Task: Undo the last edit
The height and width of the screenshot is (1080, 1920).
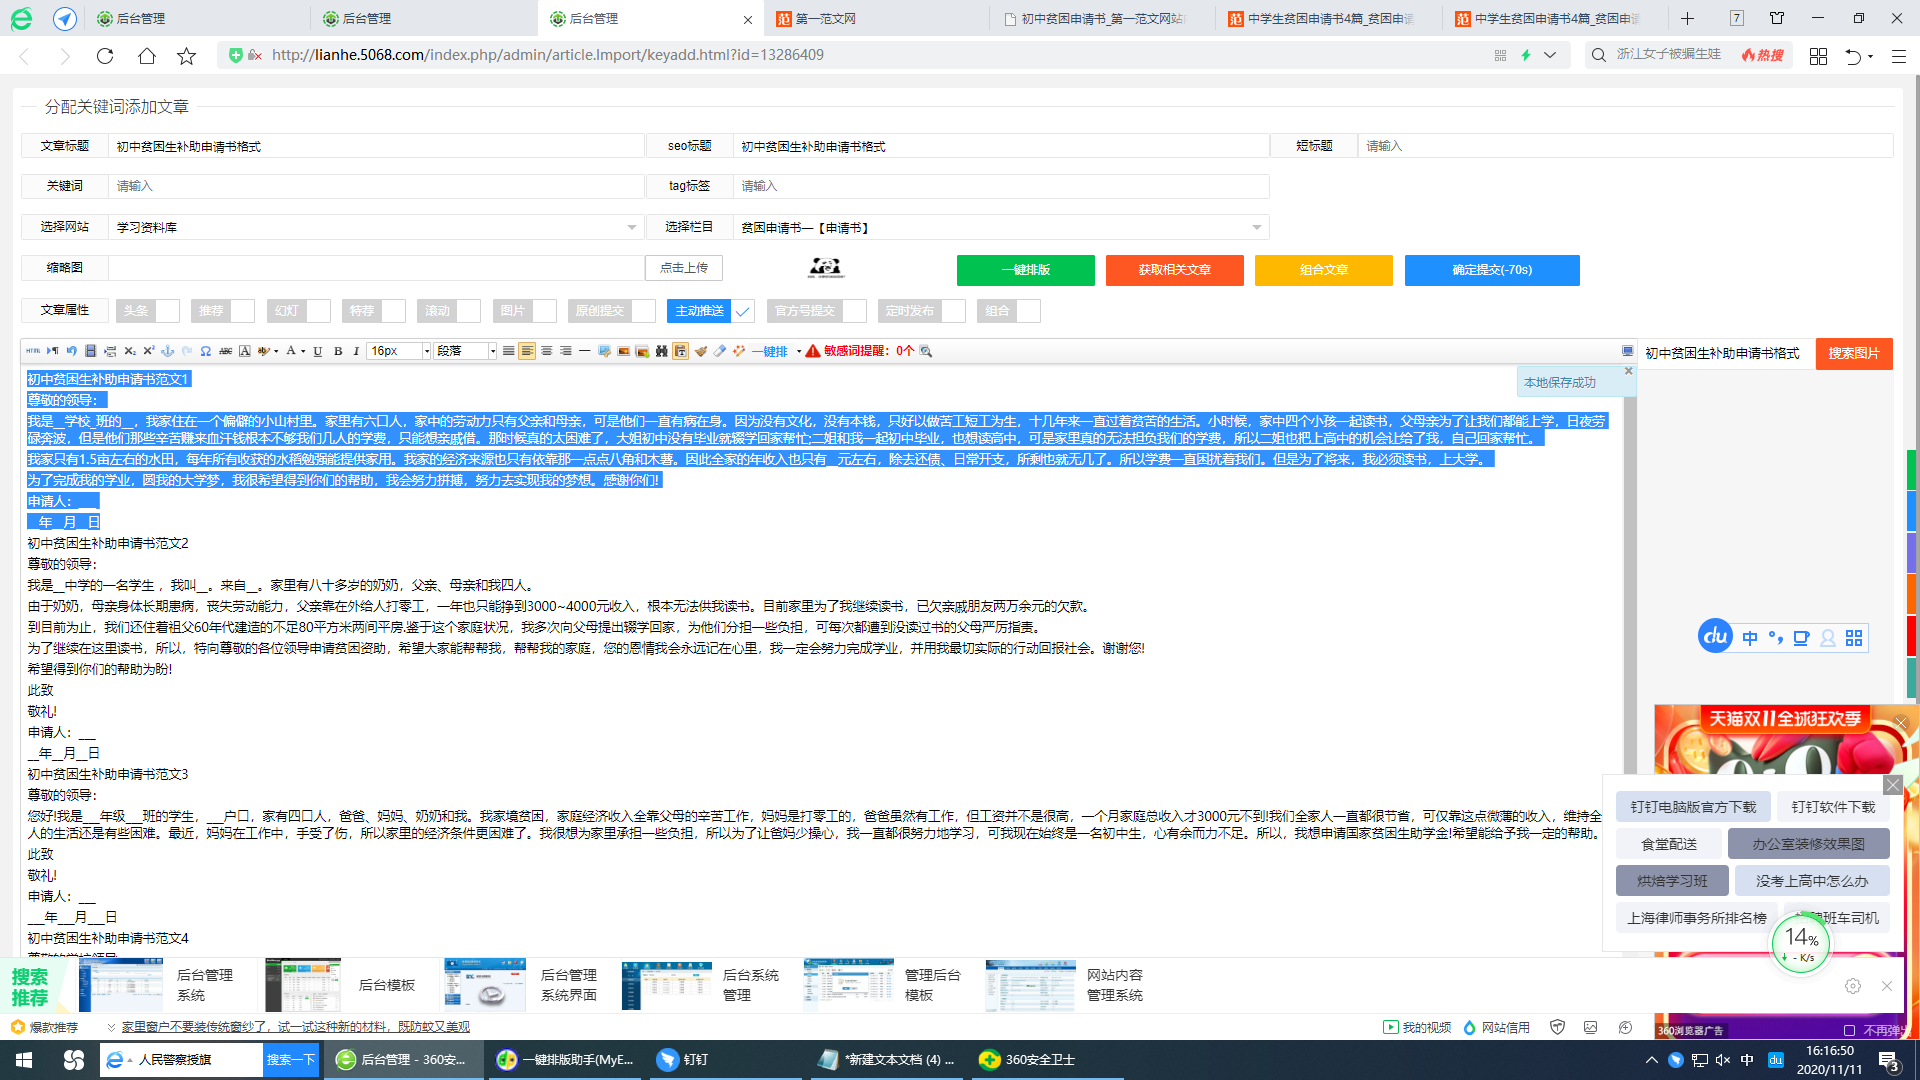Action: point(71,351)
